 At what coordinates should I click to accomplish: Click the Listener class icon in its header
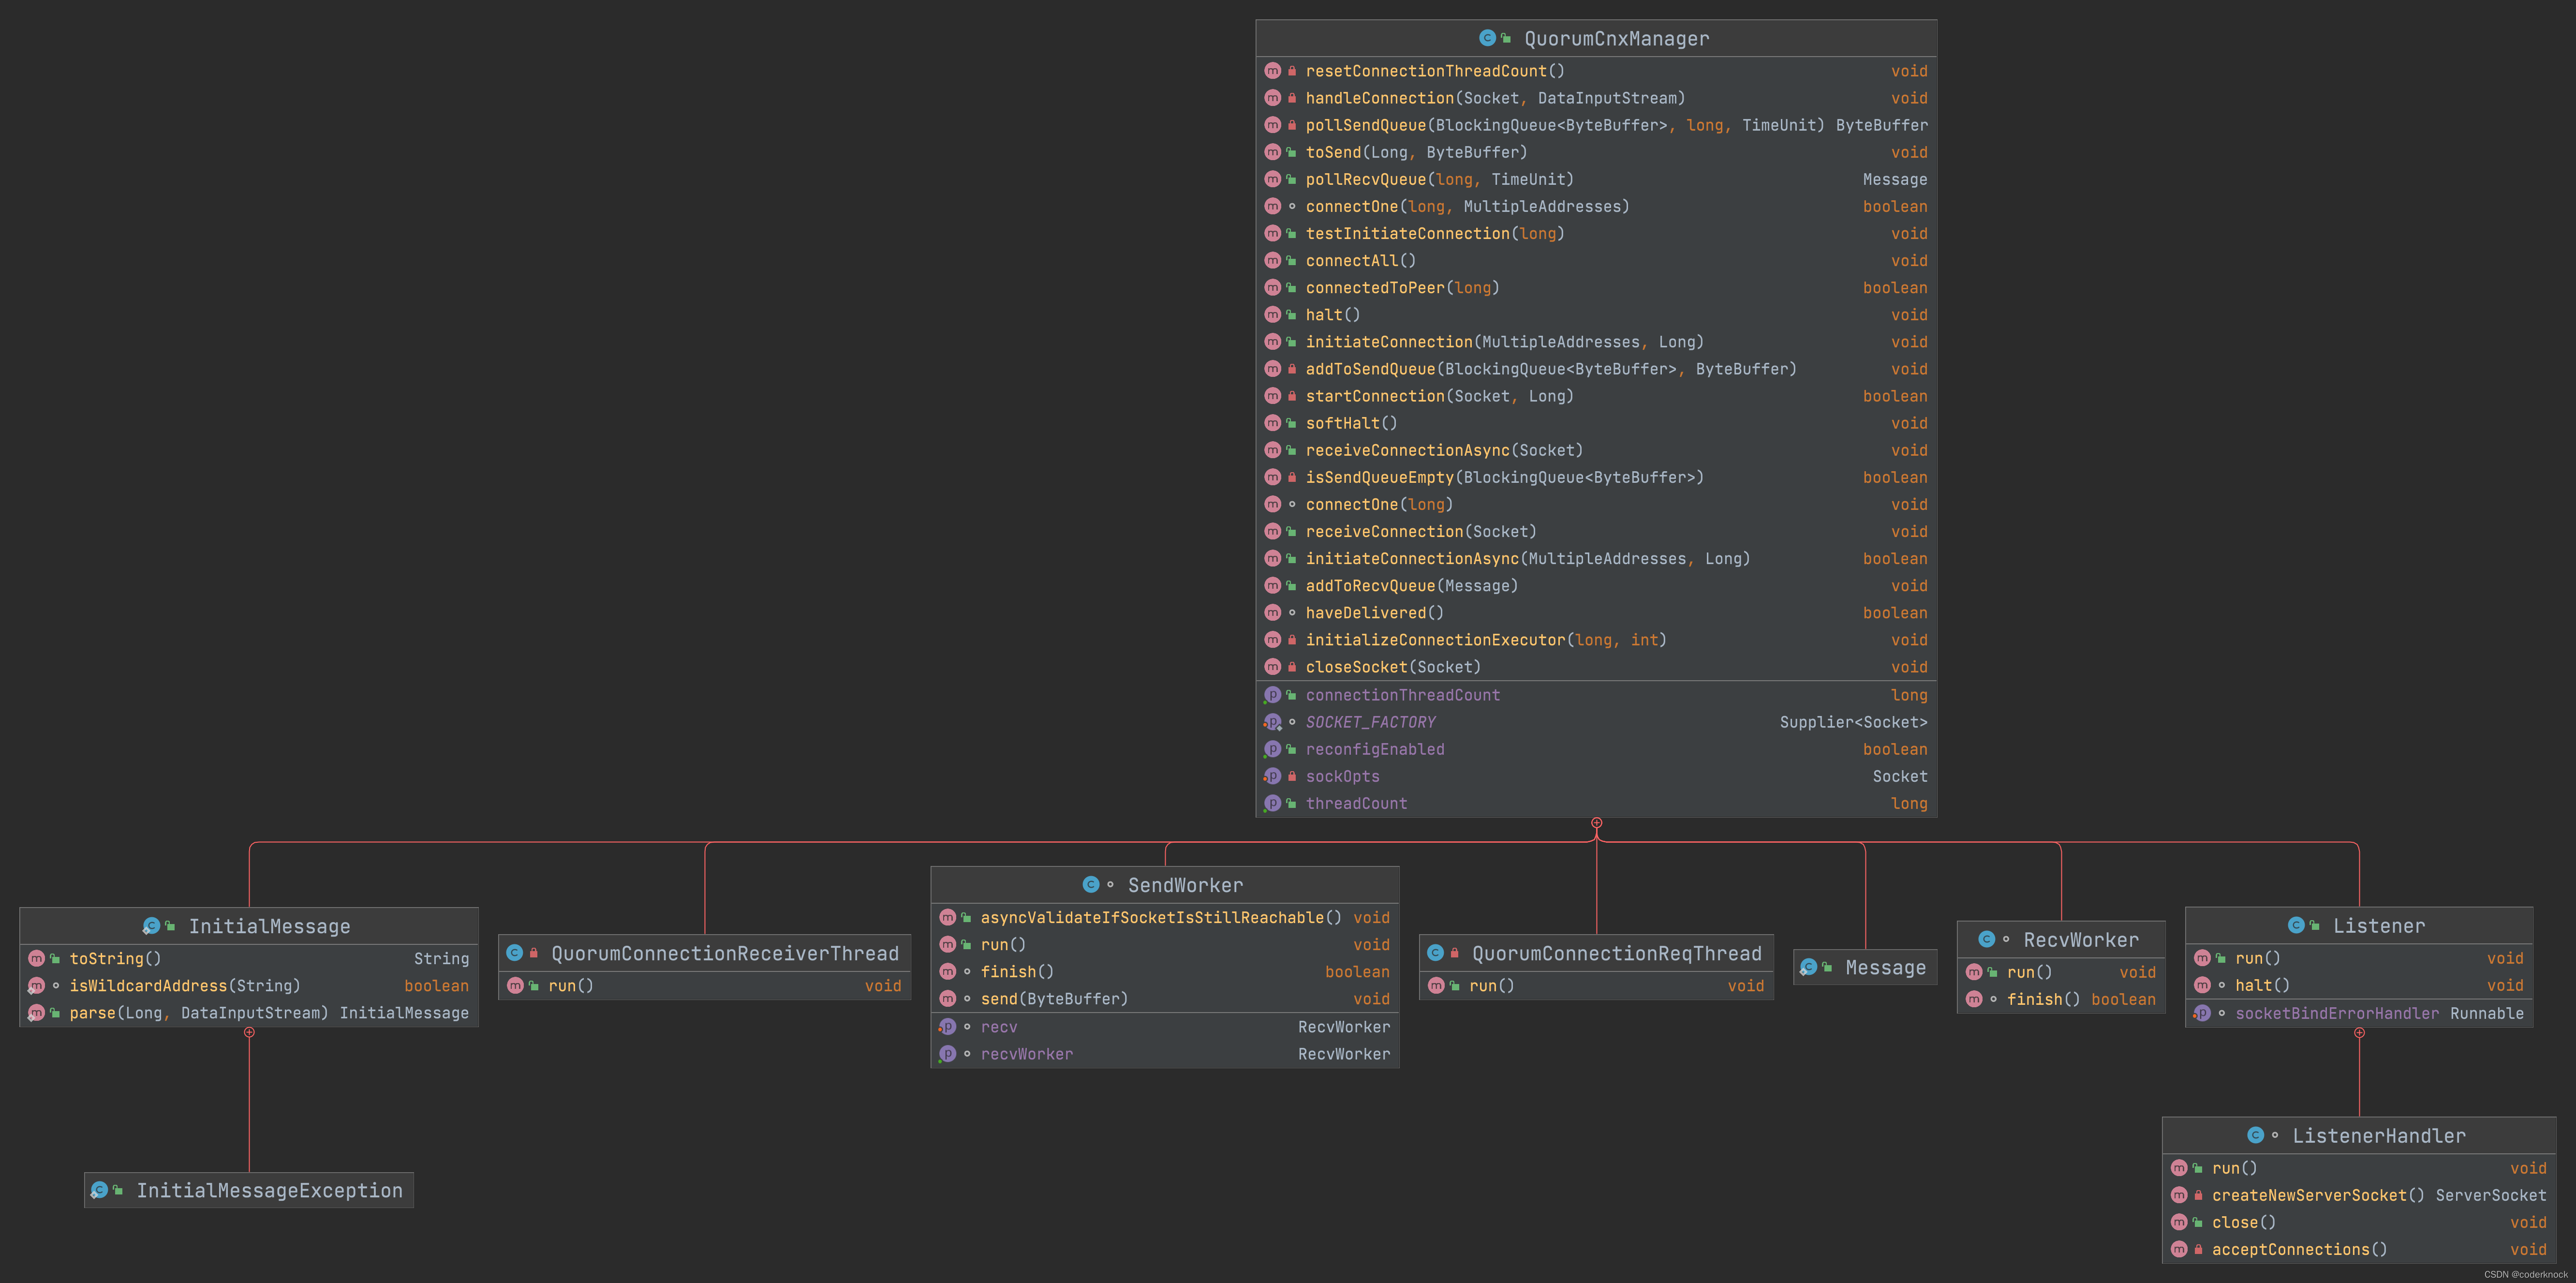2296,926
